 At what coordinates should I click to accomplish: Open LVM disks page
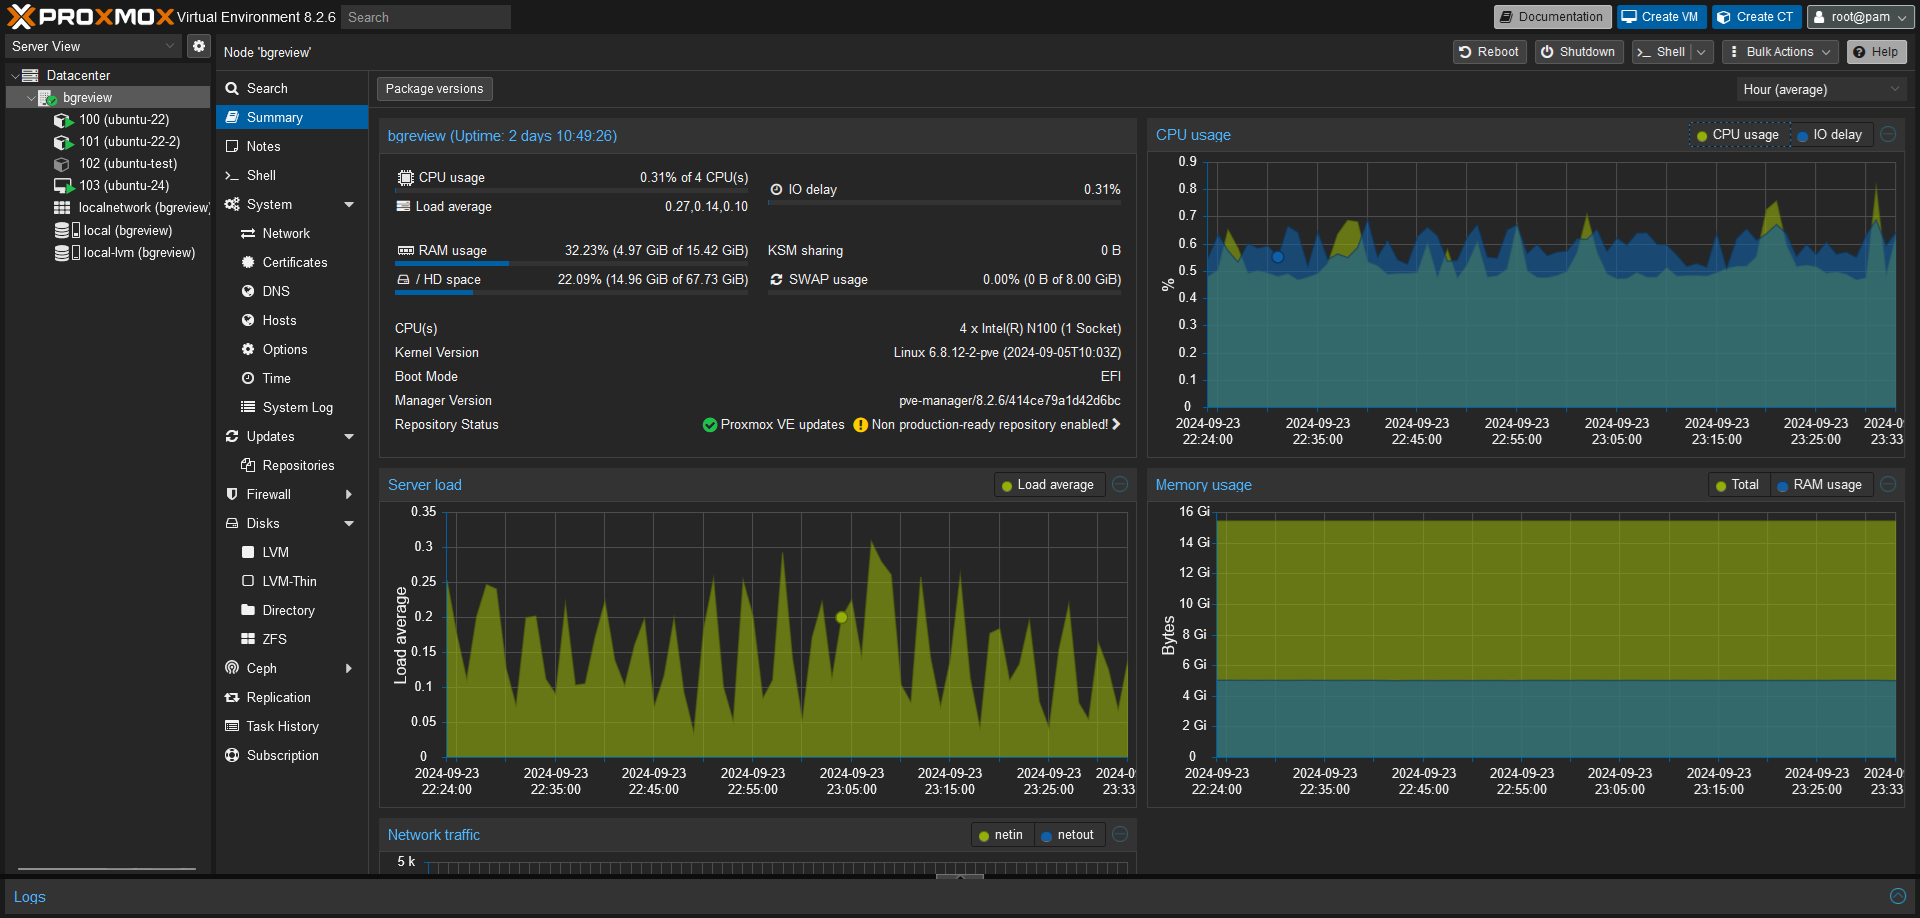[x=292, y=552]
